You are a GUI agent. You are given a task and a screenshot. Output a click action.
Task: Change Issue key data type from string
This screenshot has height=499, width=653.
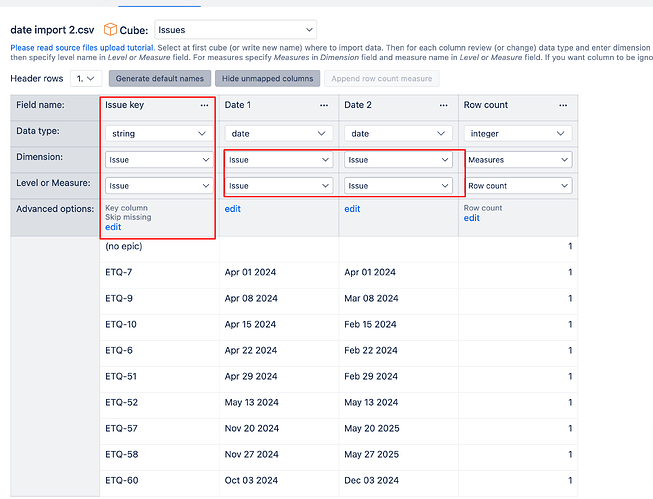click(159, 134)
